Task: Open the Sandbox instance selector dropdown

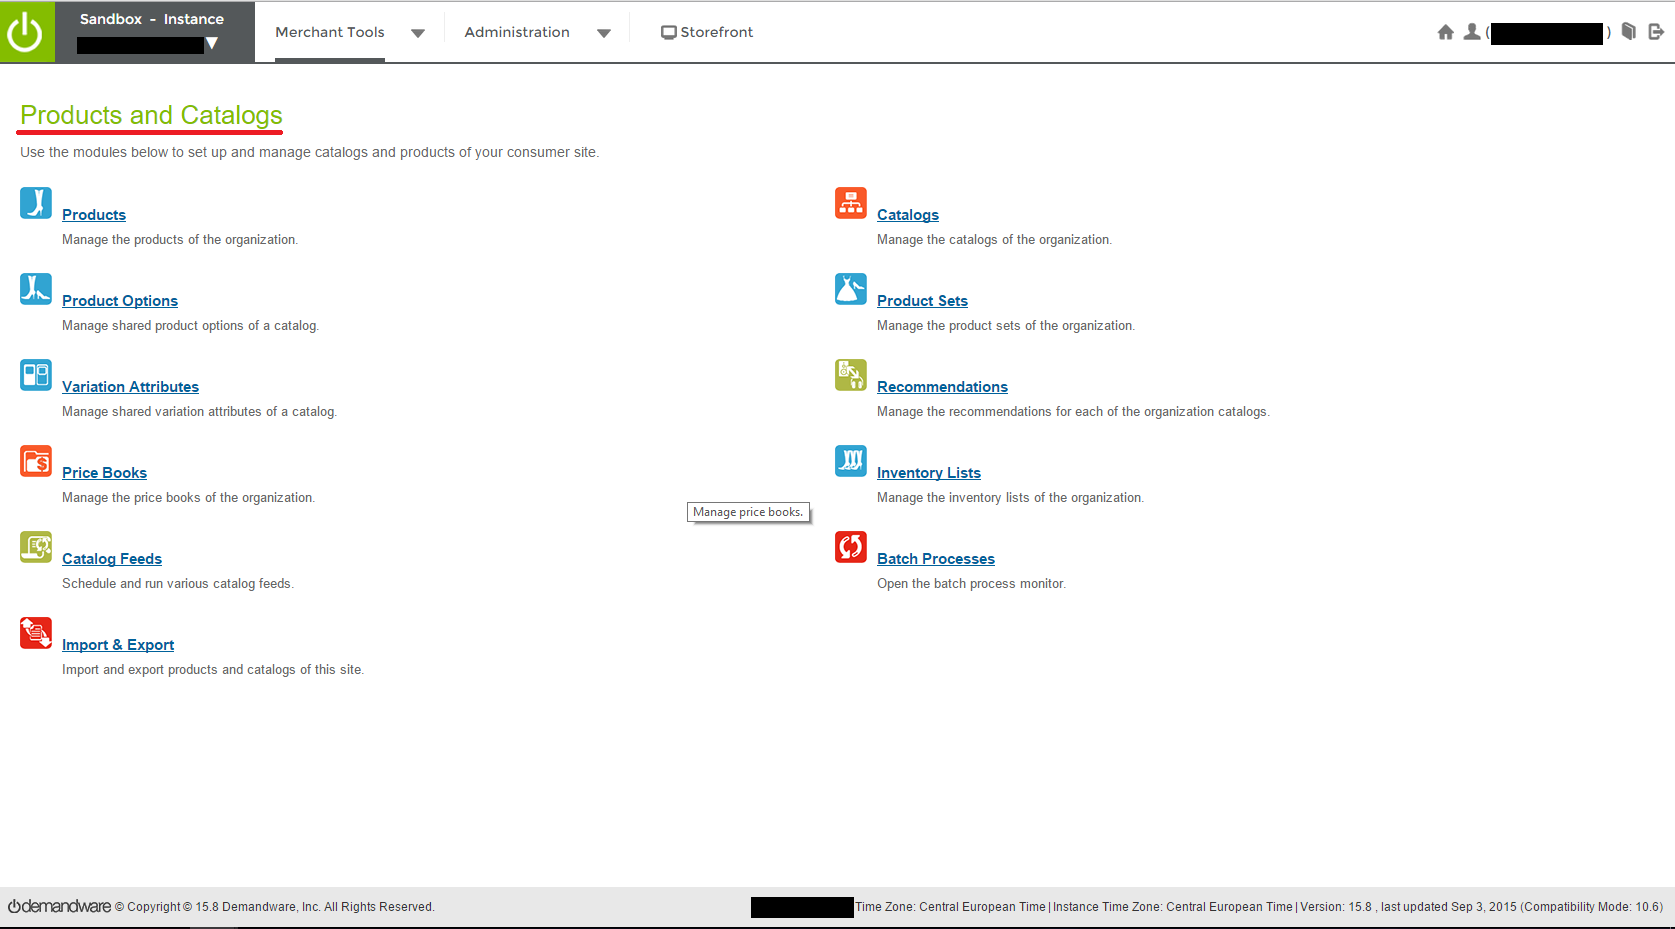Action: tap(211, 44)
